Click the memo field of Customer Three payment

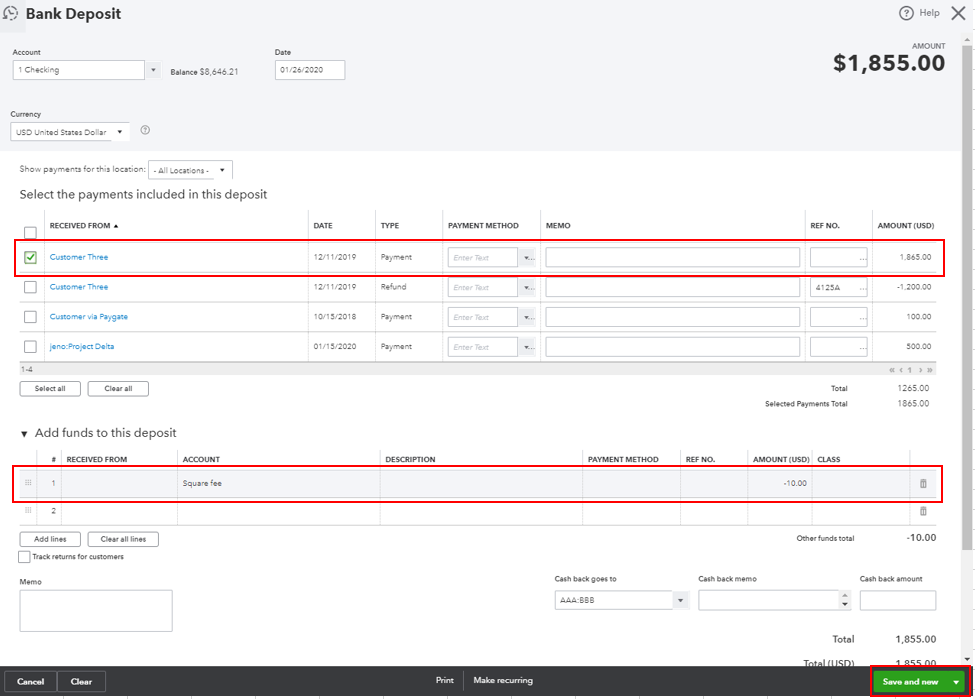coord(673,257)
